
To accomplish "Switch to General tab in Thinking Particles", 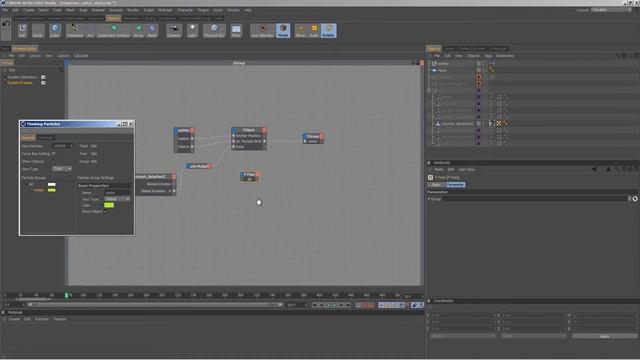I will point(28,138).
